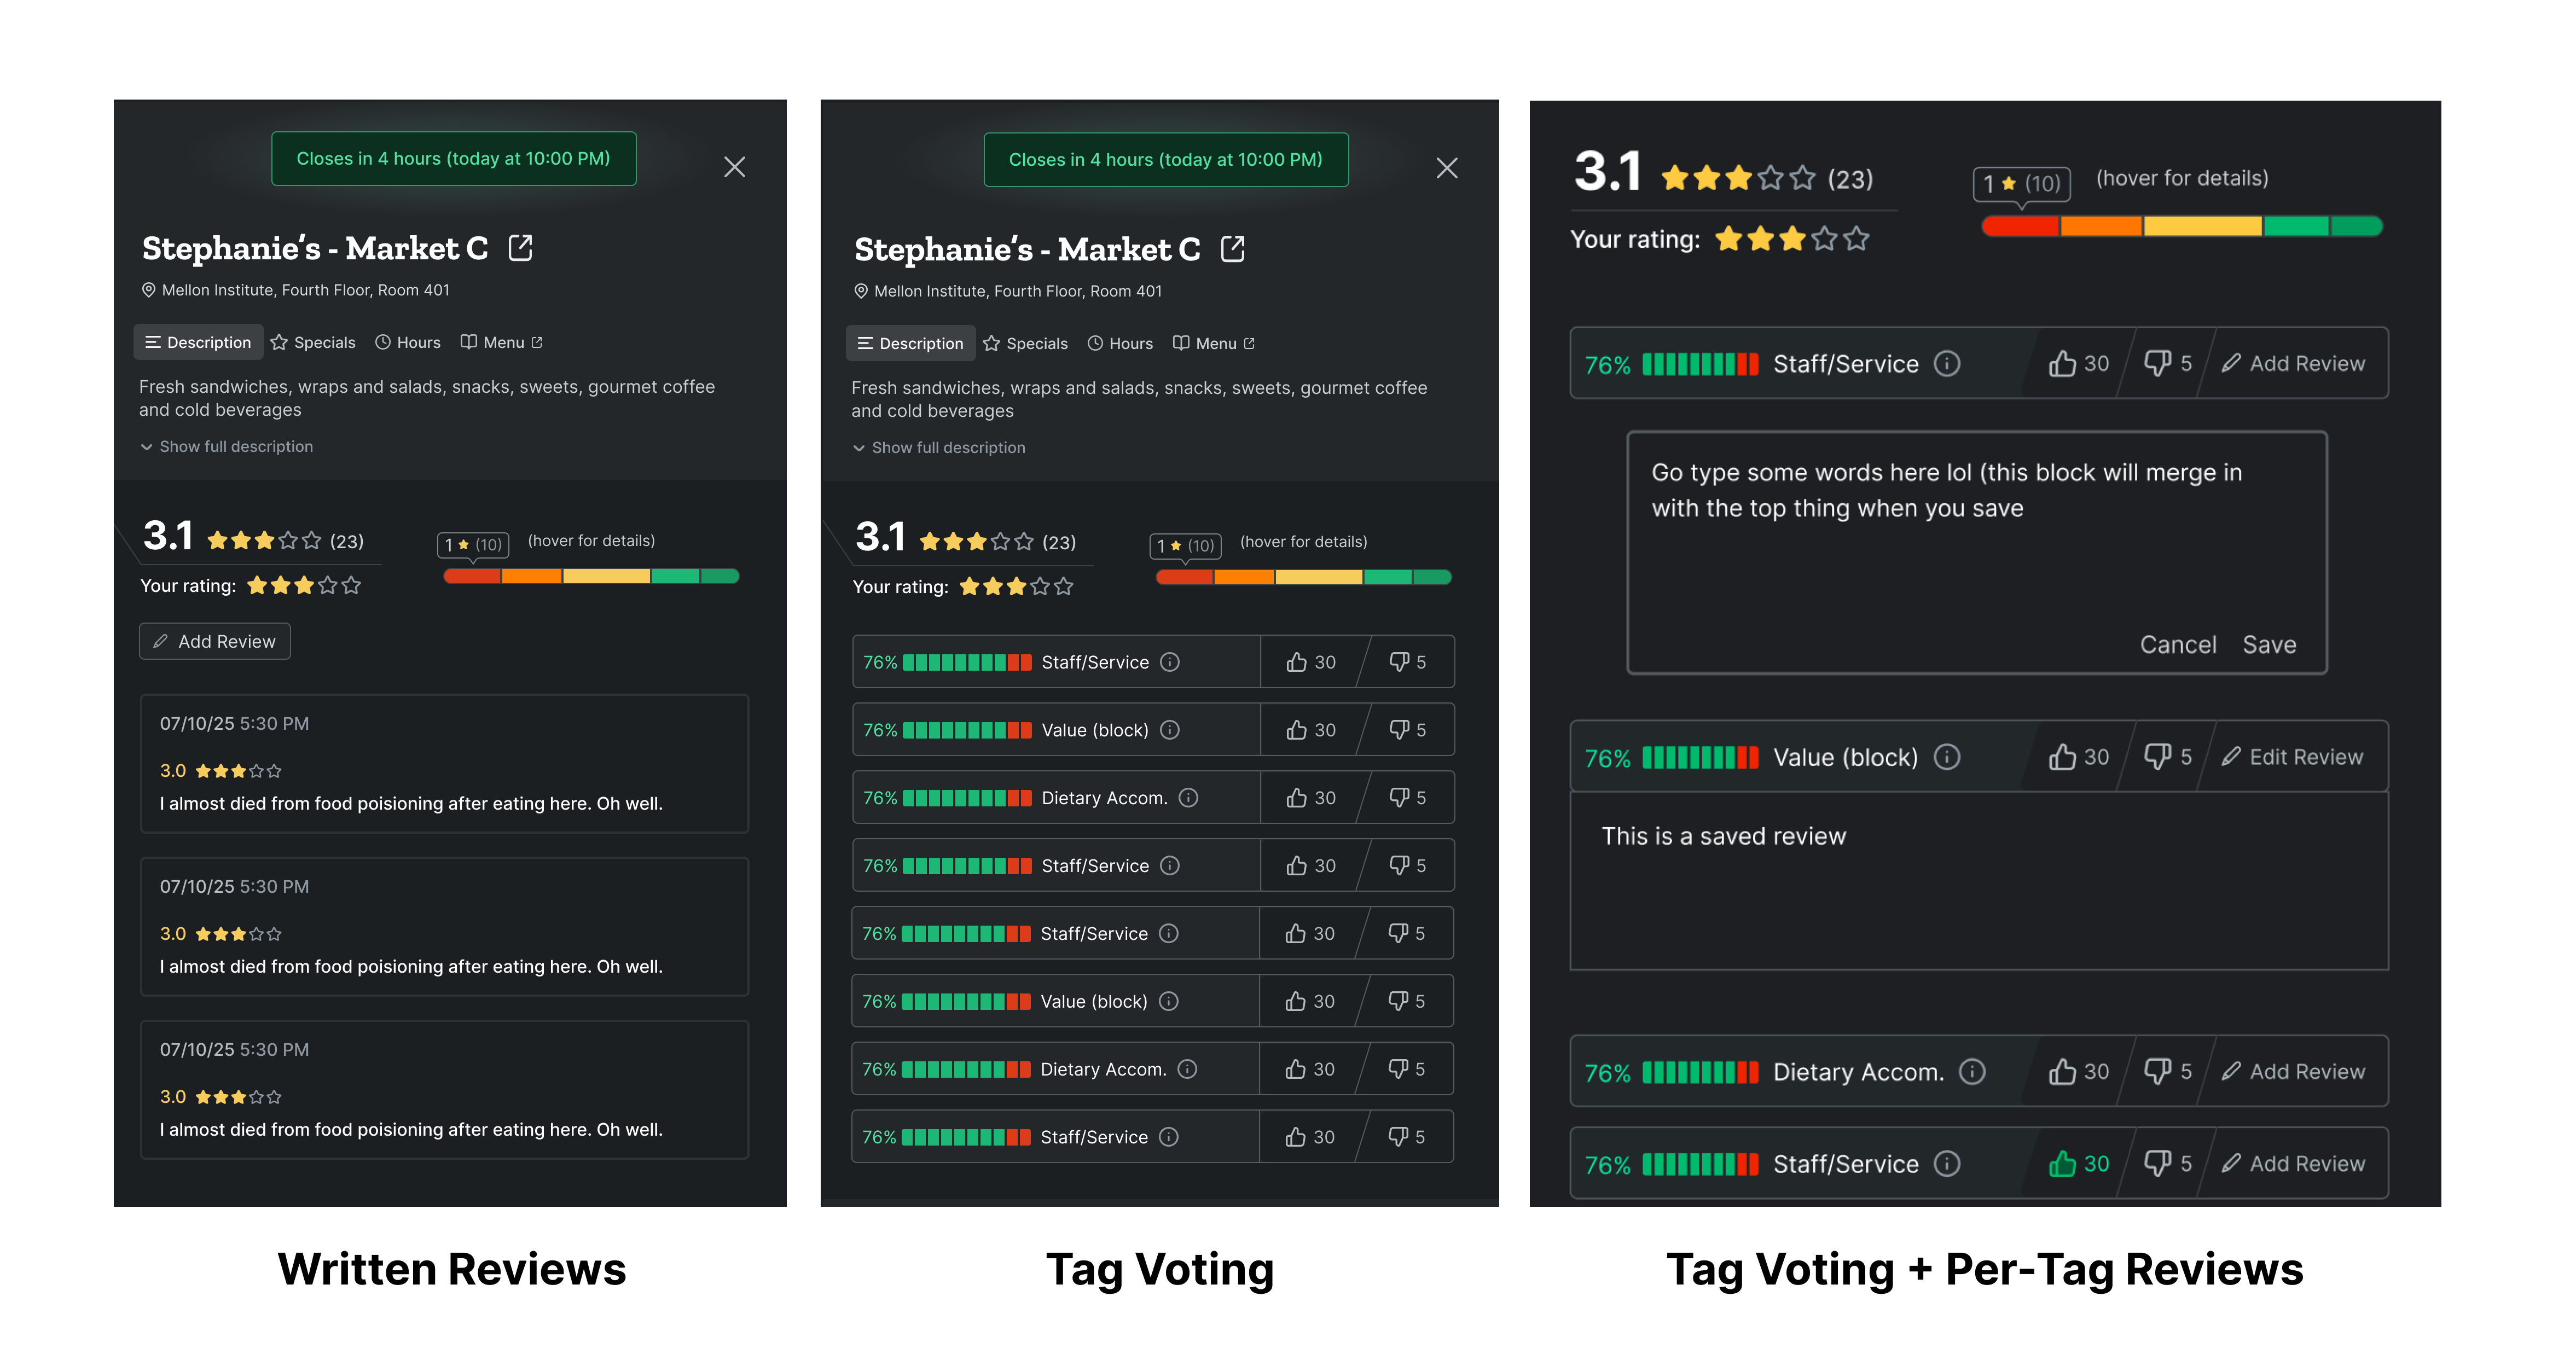Click info icon on second Dietary Accom. row, Tag Voting
Viewport: 2576px width, 1360px height.
click(x=1187, y=1069)
